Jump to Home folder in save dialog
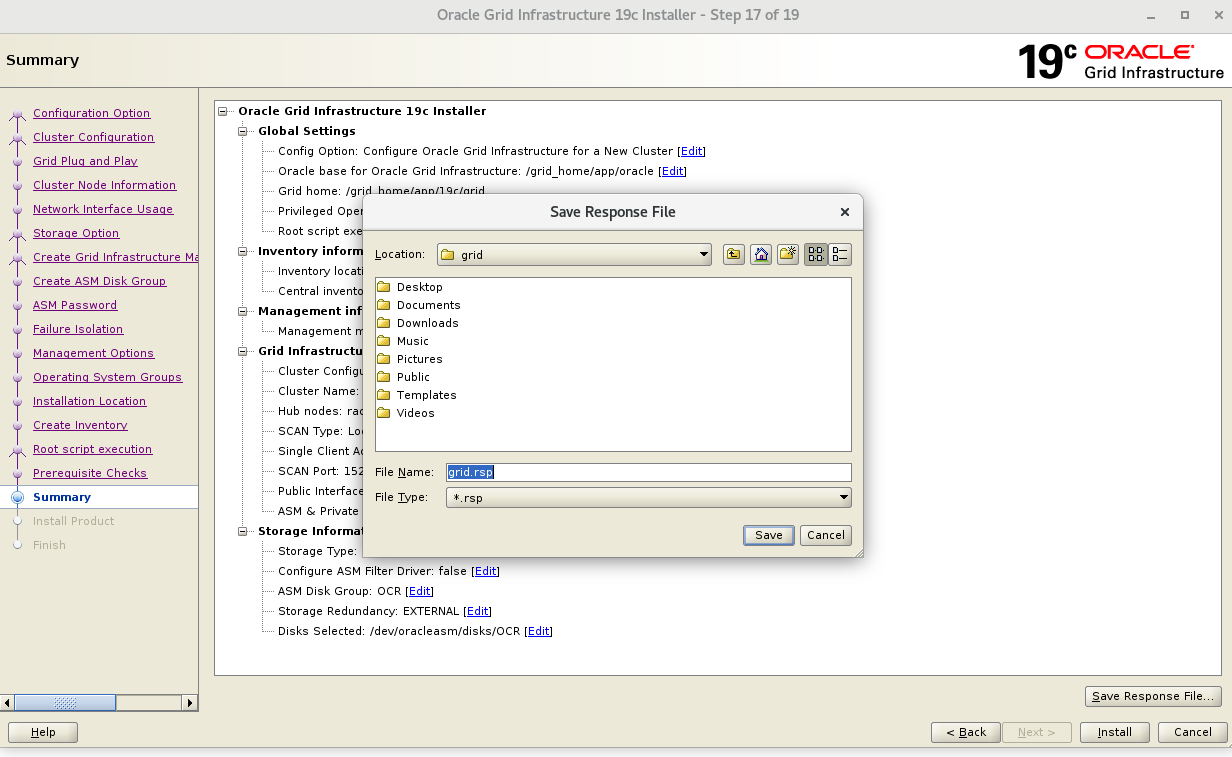 (761, 255)
